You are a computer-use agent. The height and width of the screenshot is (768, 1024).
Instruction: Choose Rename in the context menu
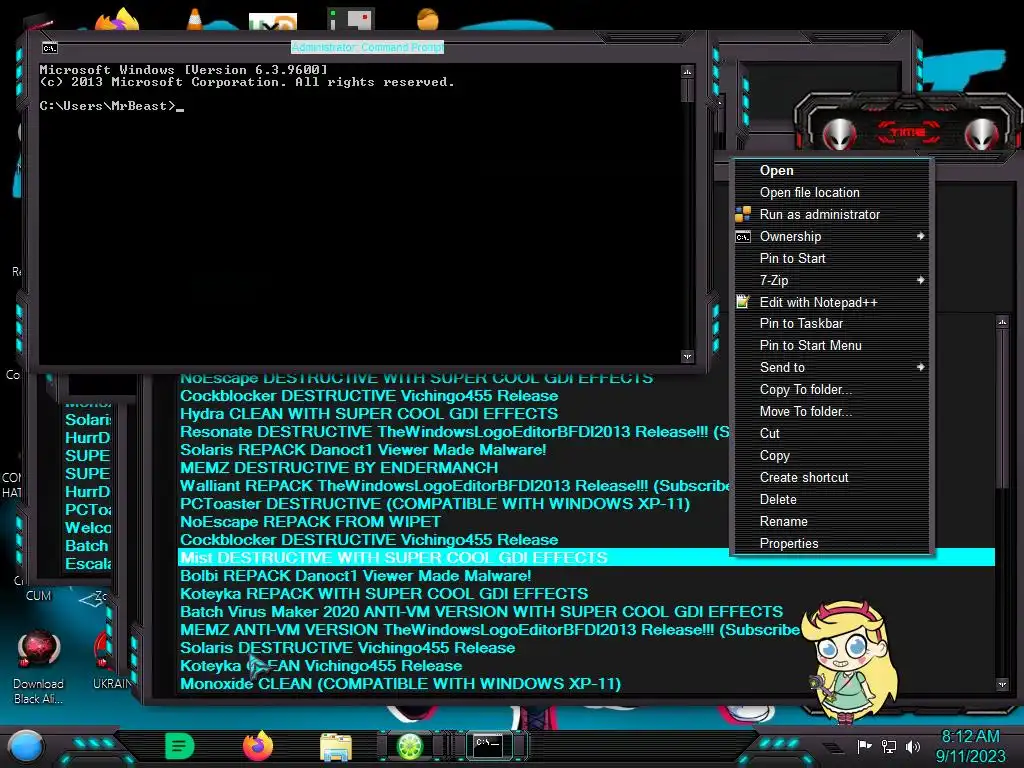(x=832, y=521)
